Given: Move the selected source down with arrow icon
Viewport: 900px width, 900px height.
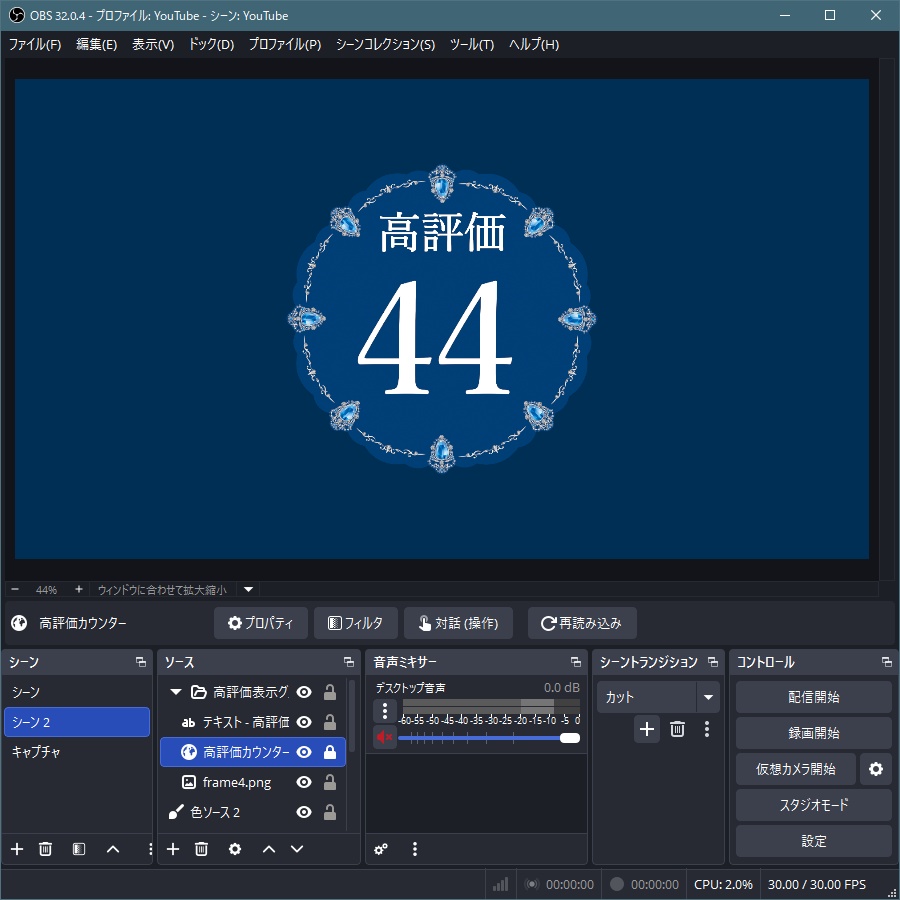Looking at the screenshot, I should [x=295, y=849].
